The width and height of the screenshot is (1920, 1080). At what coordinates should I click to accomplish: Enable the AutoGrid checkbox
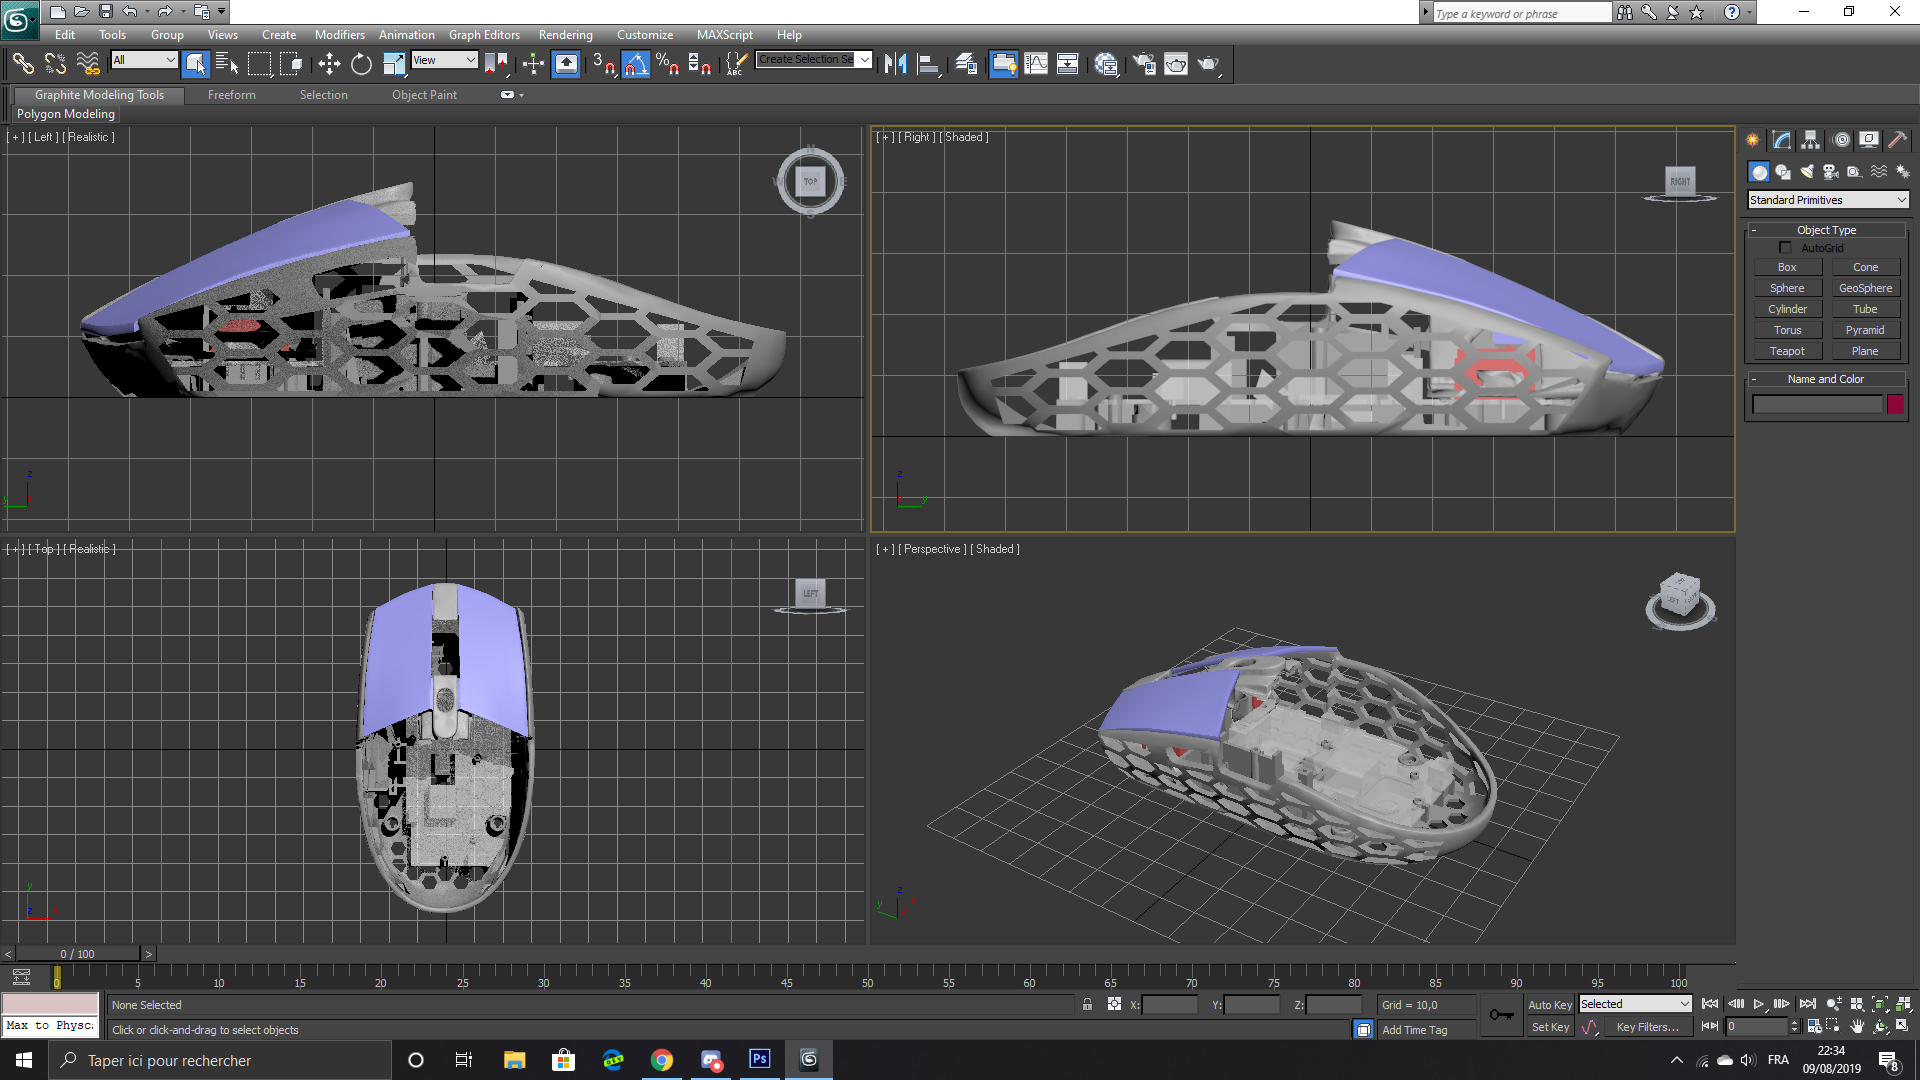click(x=1786, y=248)
